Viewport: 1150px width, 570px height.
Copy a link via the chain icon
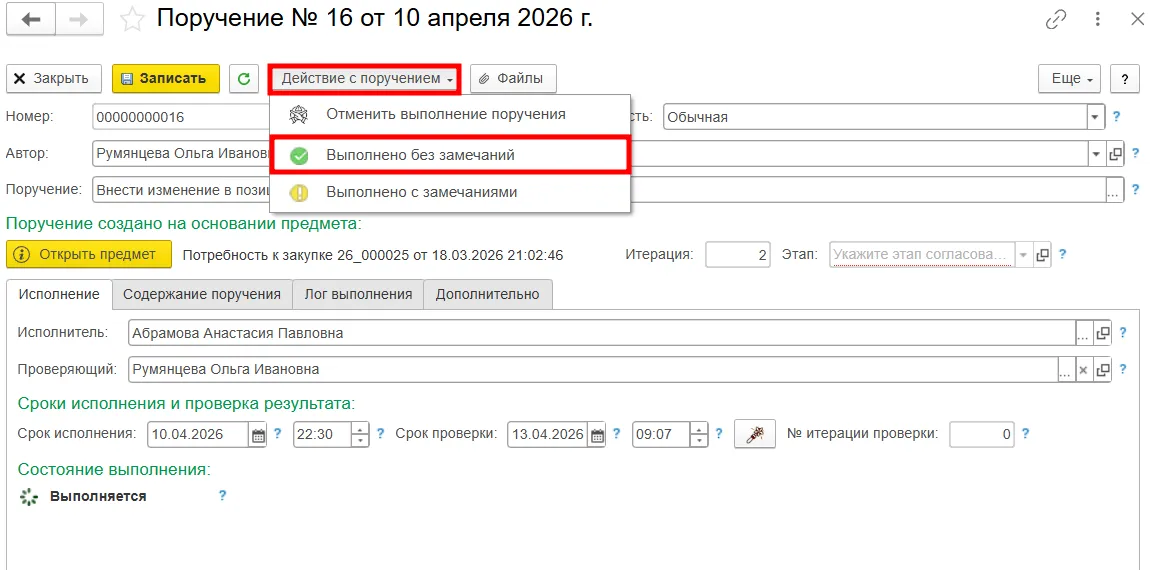(x=1055, y=21)
